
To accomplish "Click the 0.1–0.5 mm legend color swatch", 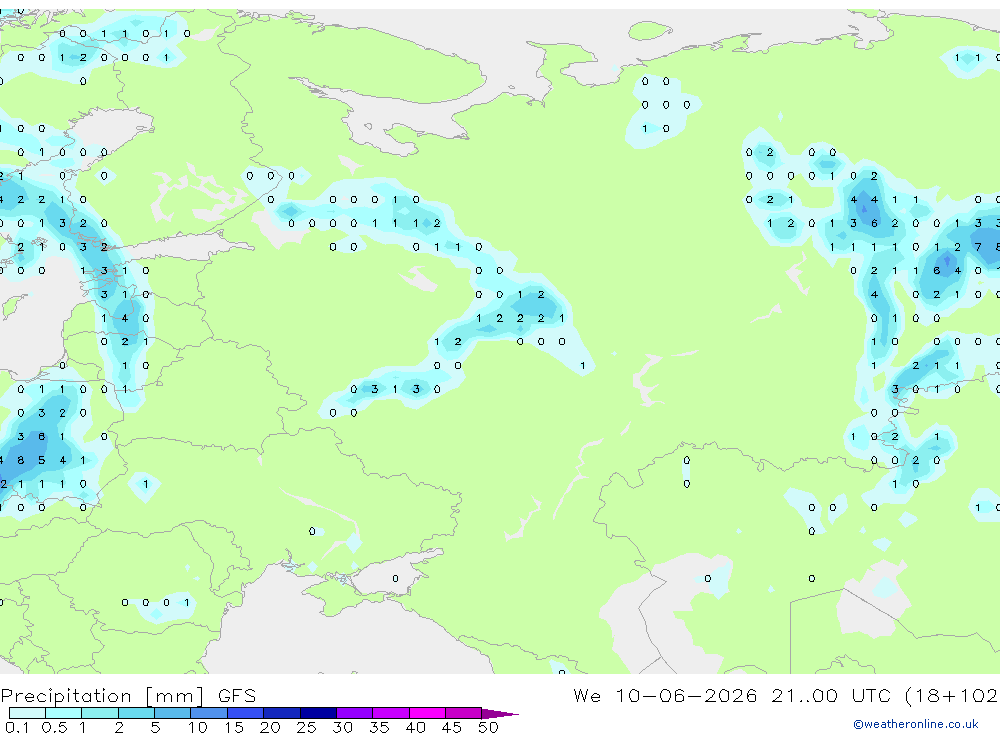I will (x=27, y=713).
